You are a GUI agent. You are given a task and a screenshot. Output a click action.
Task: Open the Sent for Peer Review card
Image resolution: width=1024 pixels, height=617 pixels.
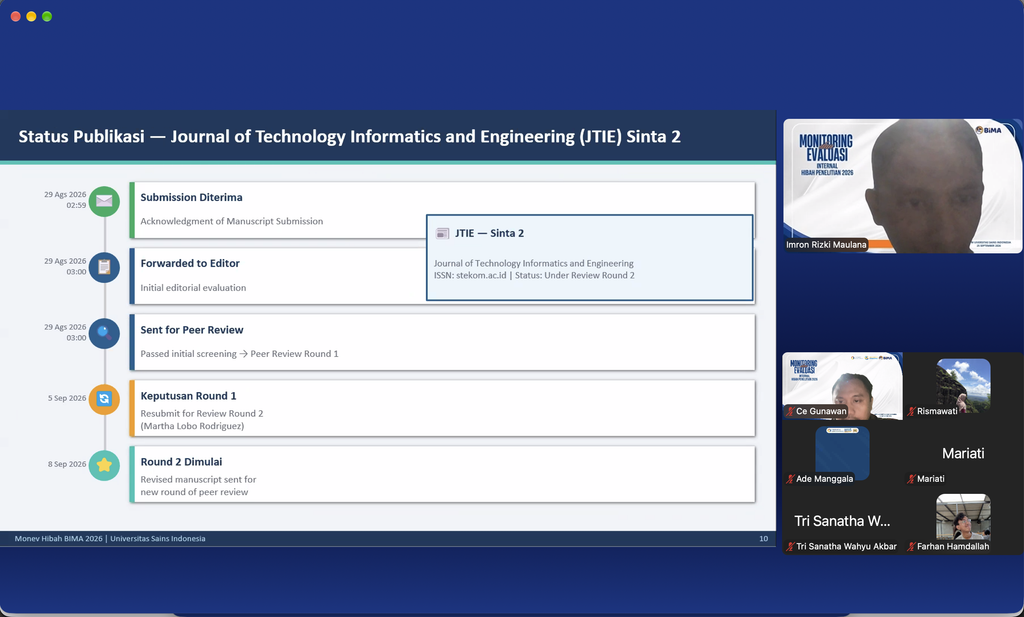click(443, 342)
